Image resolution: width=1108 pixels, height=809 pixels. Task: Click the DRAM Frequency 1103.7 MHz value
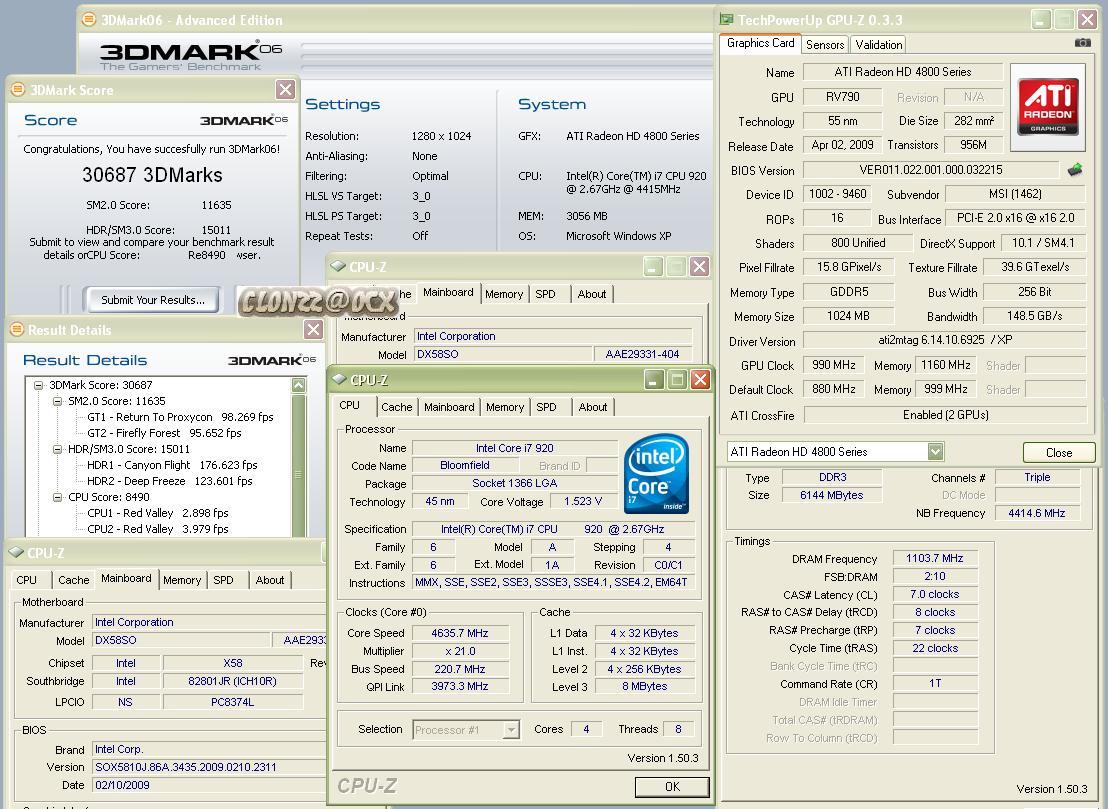click(935, 558)
